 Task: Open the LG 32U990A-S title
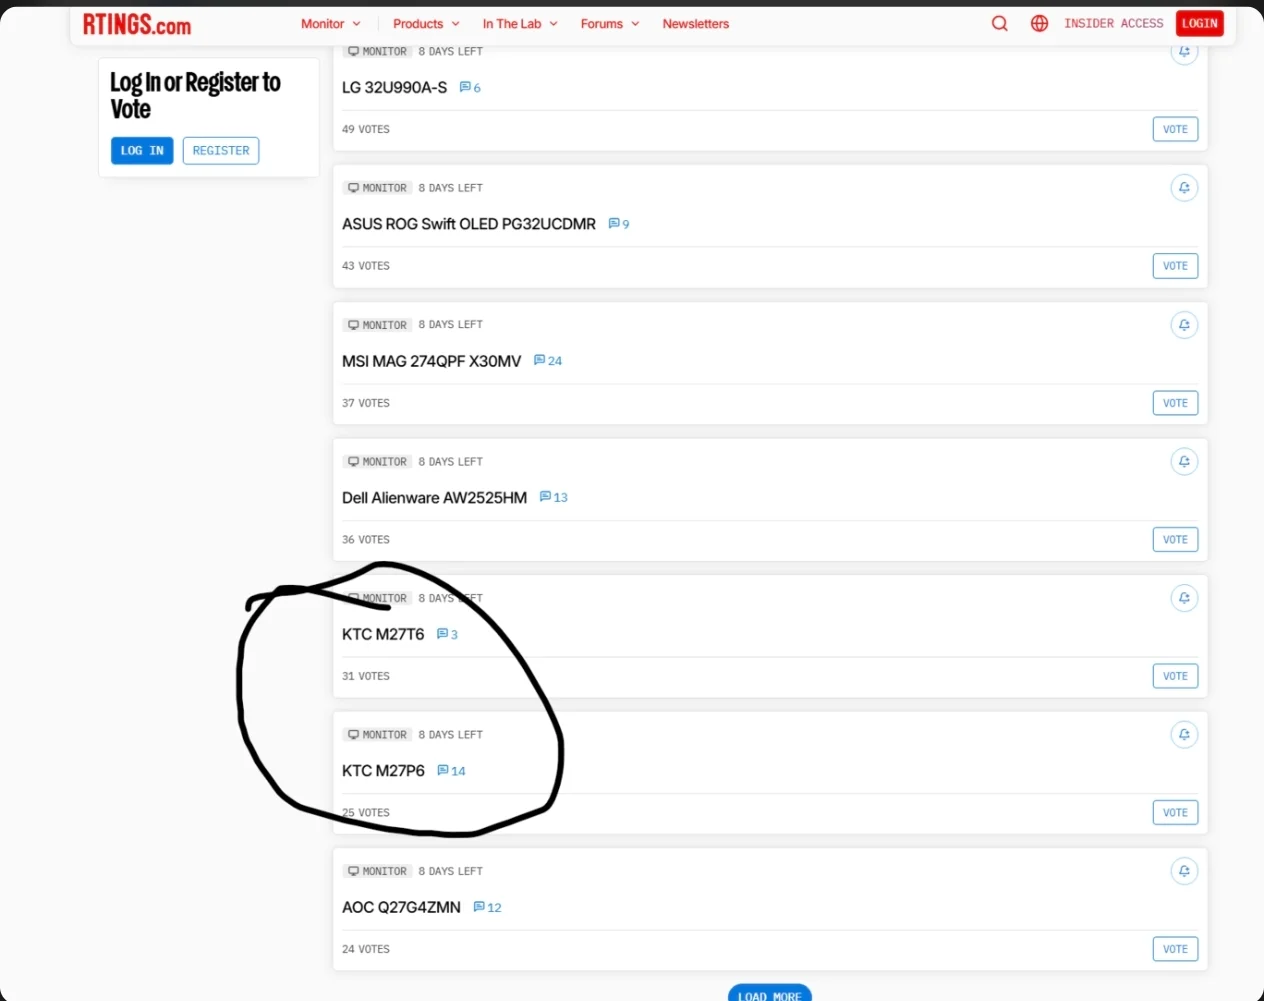(x=394, y=88)
